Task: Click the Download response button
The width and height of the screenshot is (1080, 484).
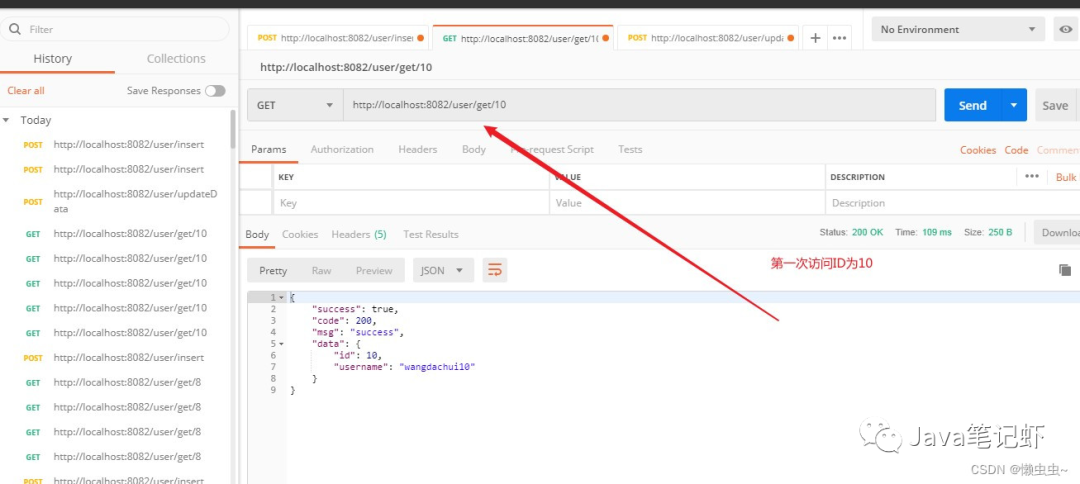Action: (x=1057, y=233)
